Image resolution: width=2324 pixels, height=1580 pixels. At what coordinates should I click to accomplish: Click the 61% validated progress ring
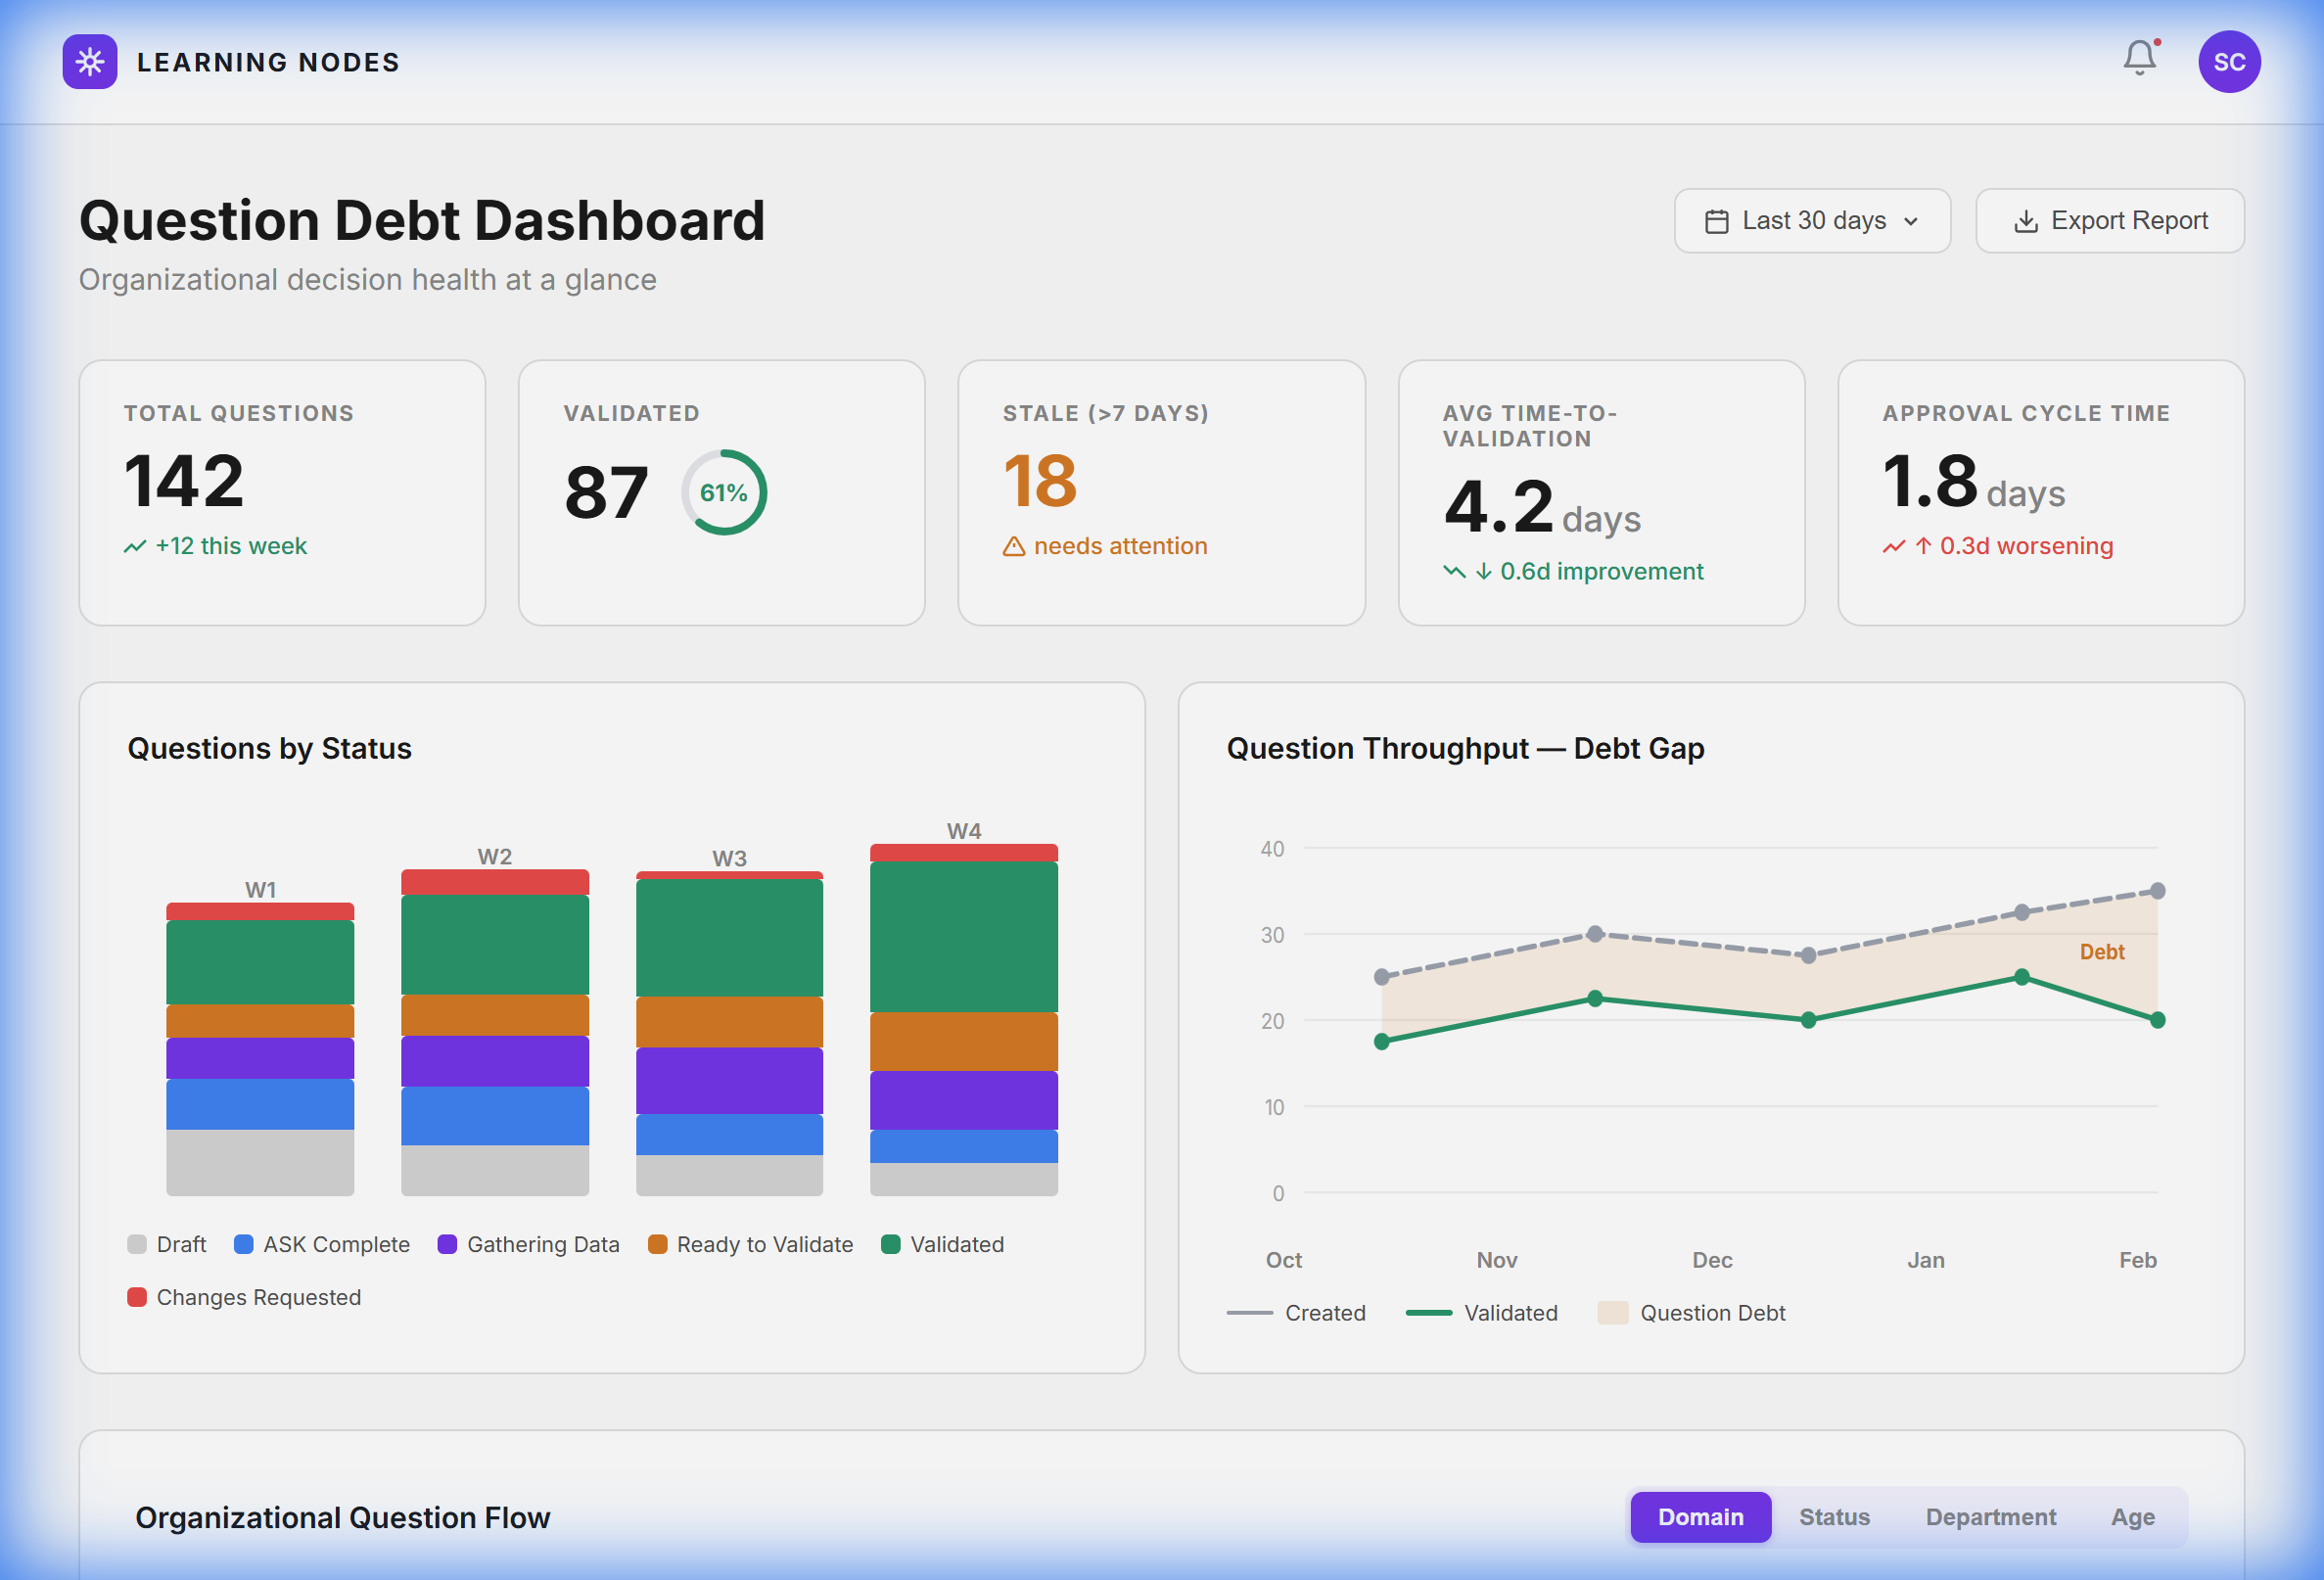pyautogui.click(x=723, y=492)
